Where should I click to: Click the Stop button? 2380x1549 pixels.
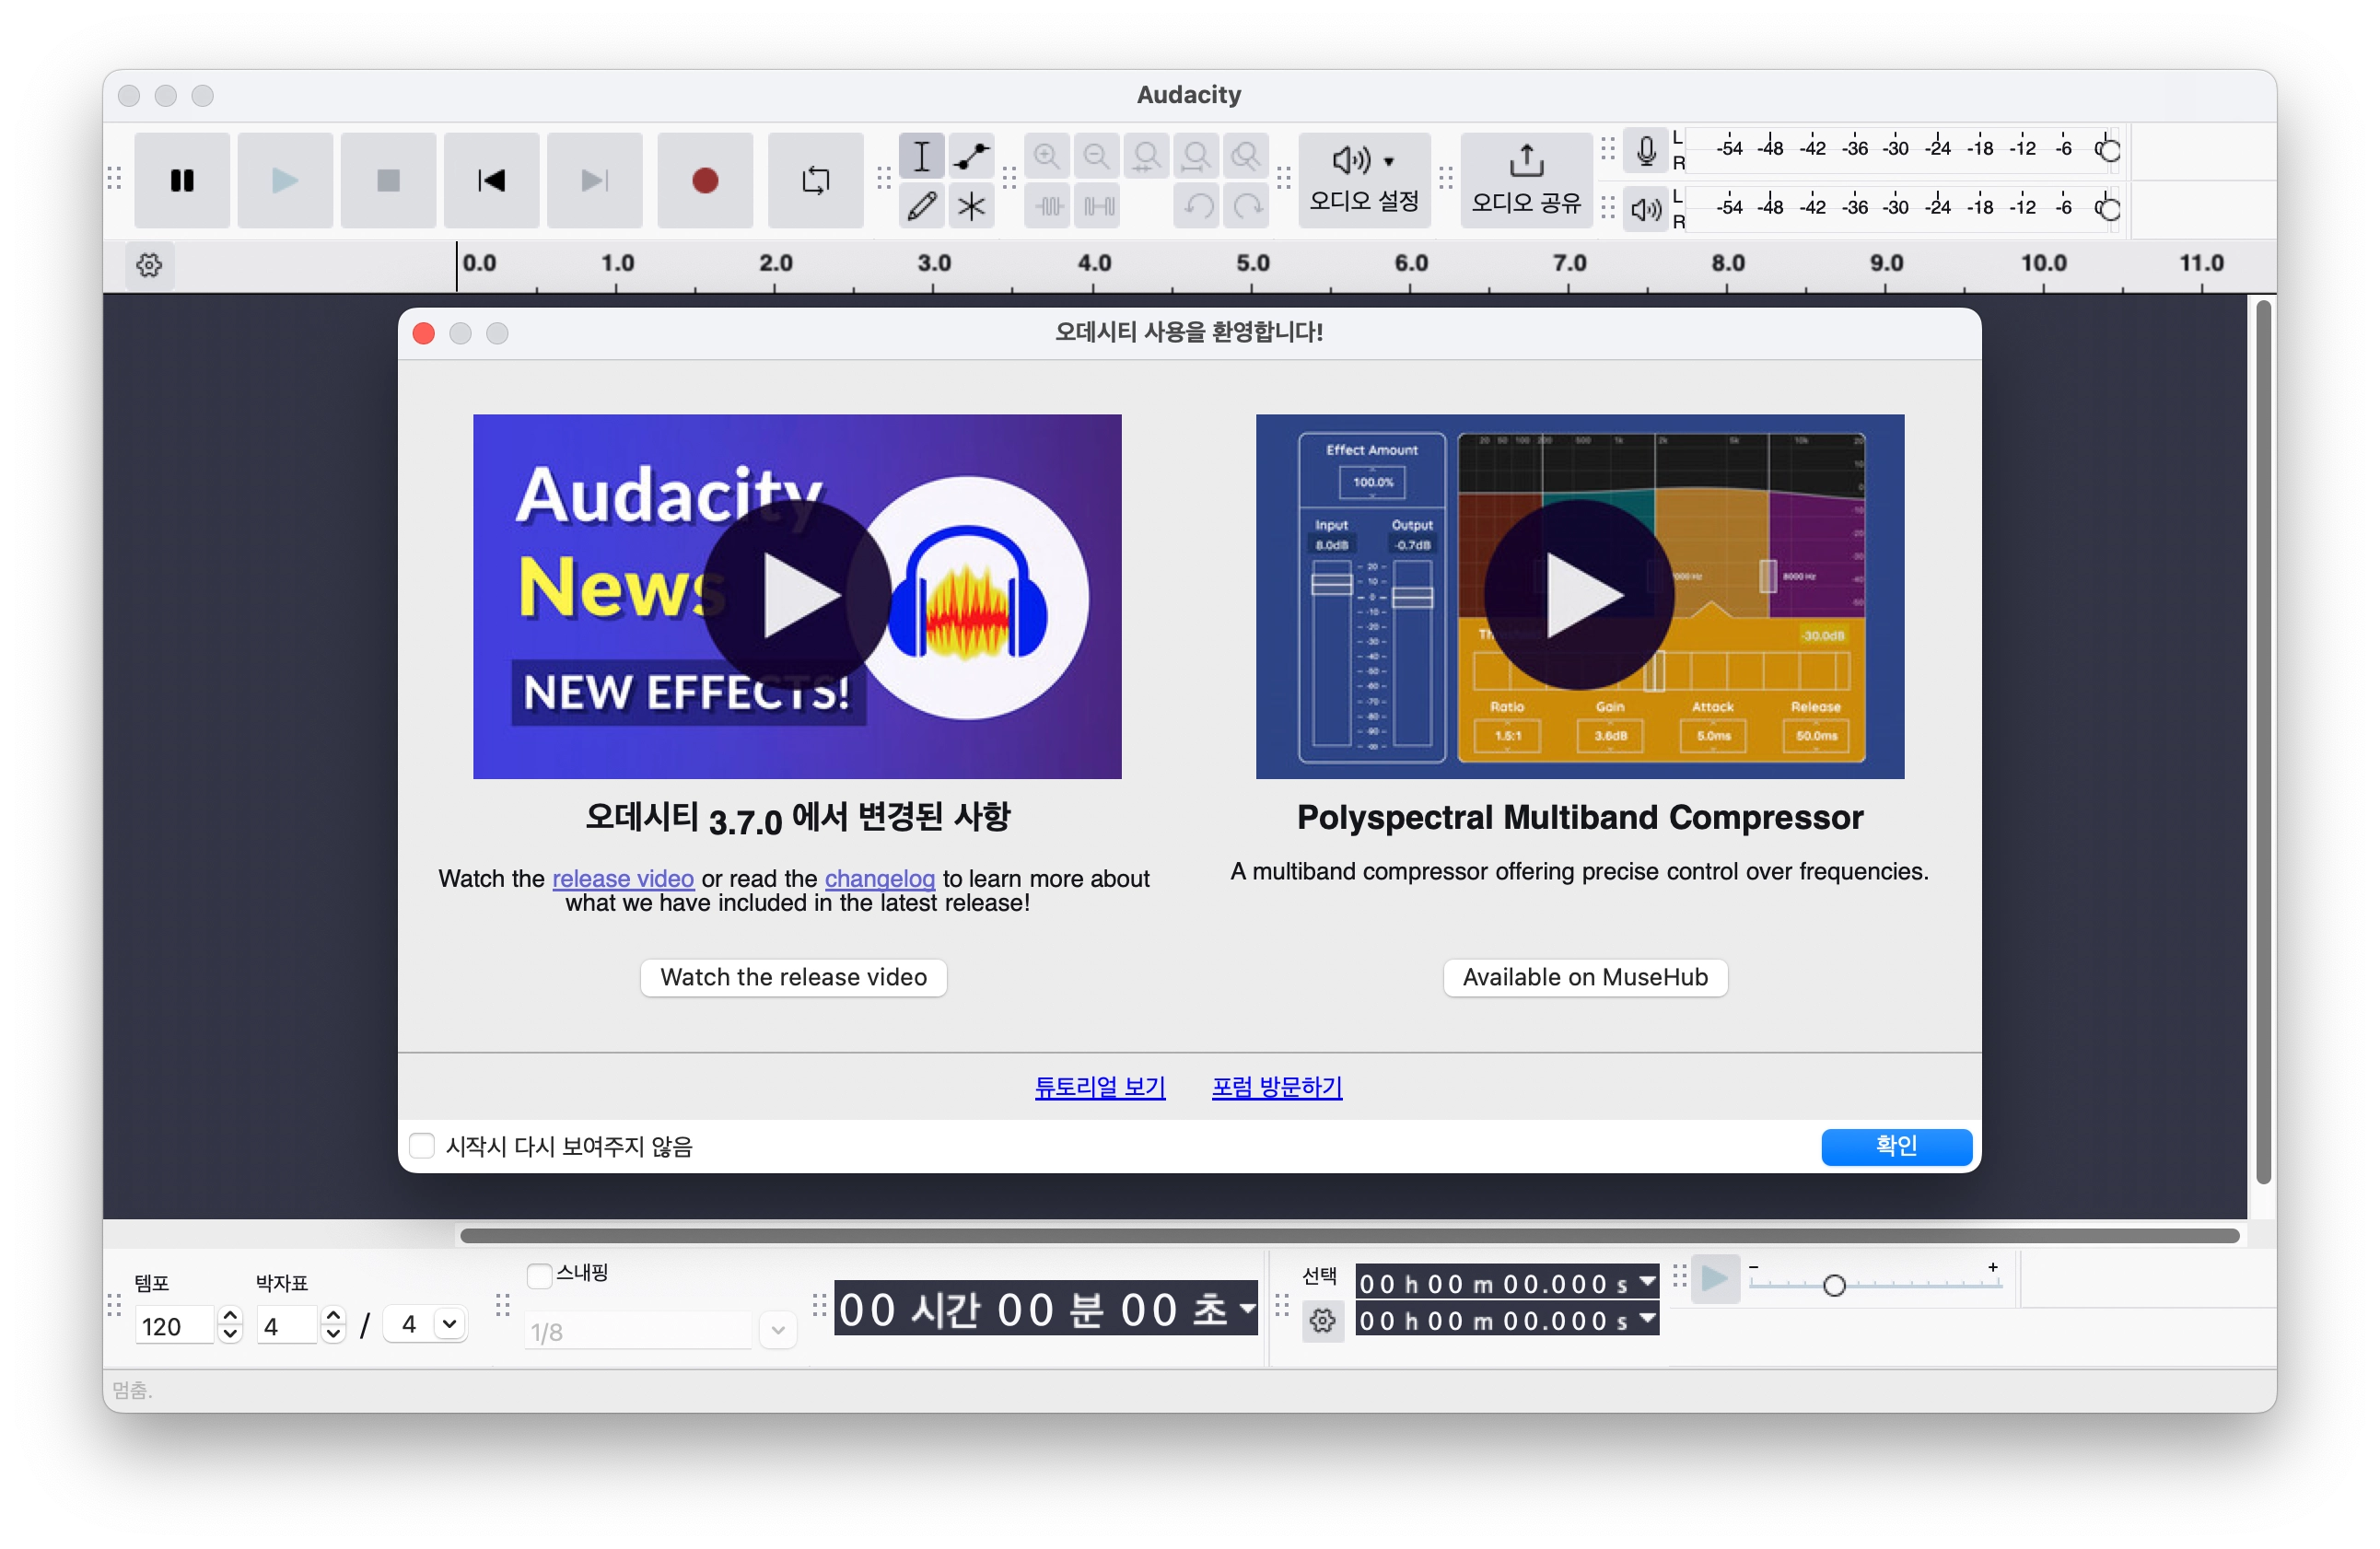pyautogui.click(x=388, y=180)
